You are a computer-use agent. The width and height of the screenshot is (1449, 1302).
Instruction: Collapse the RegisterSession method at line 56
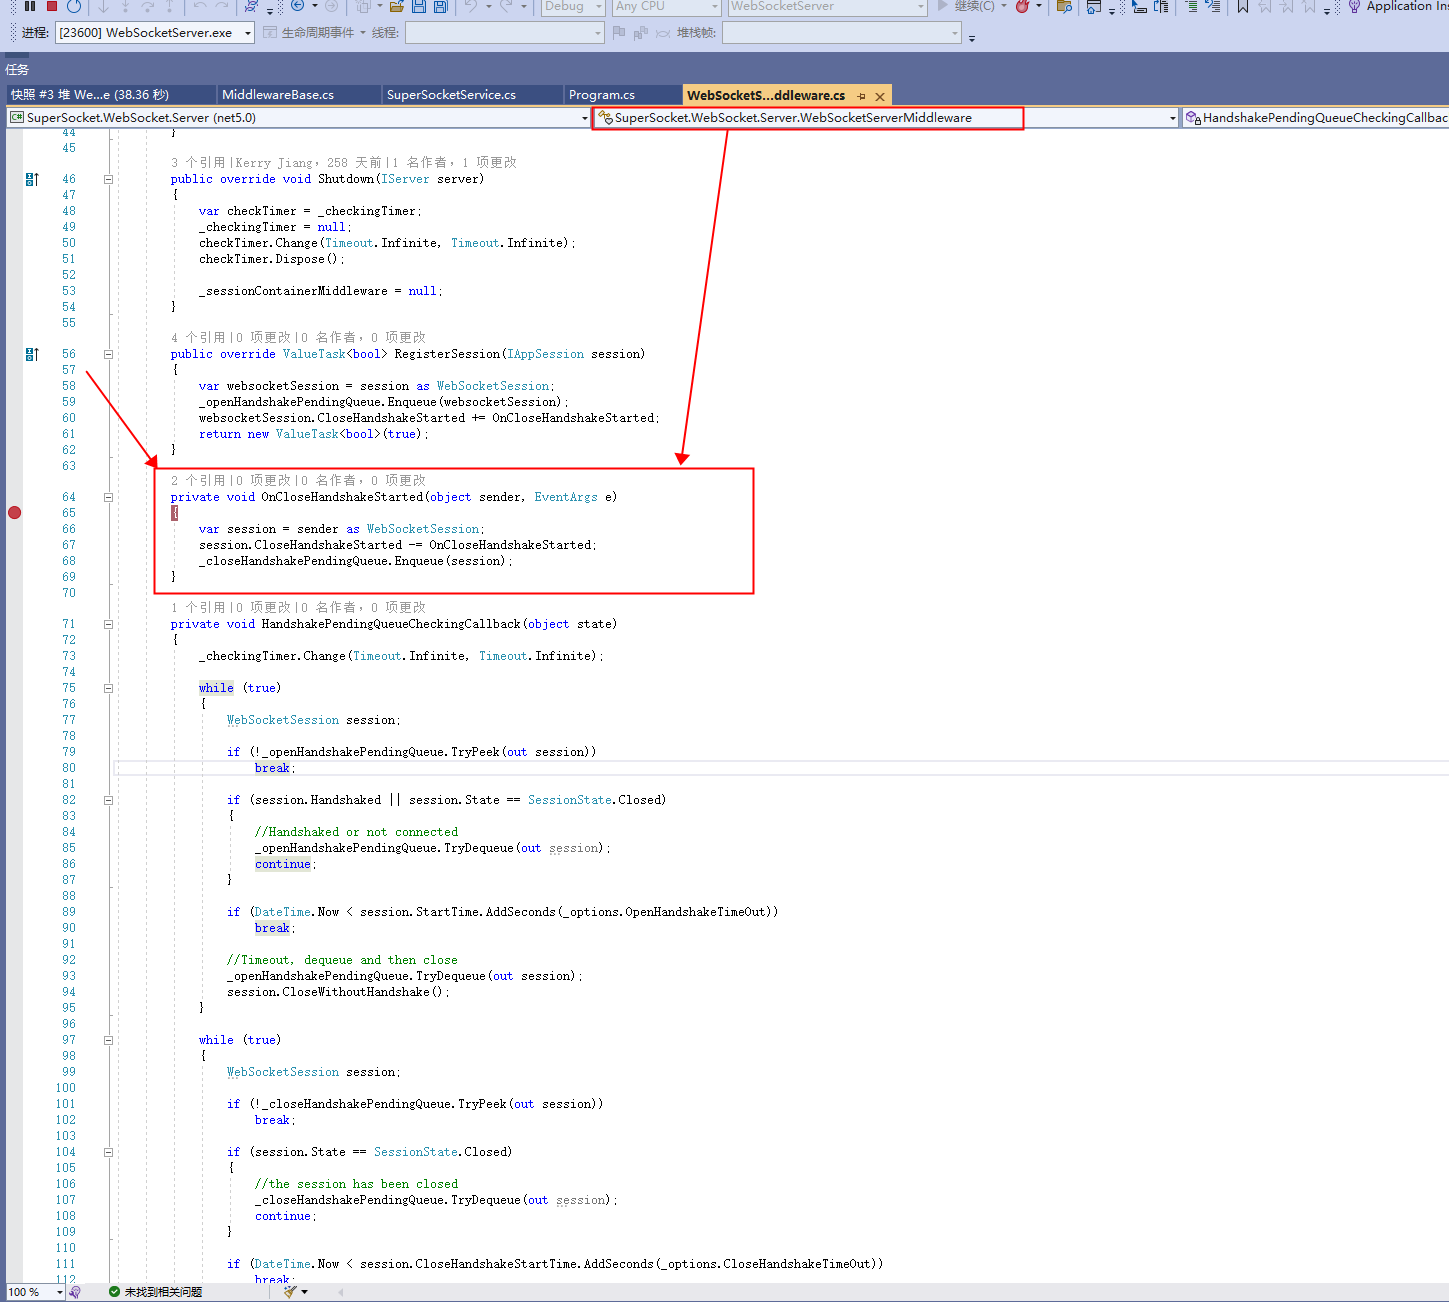point(108,354)
